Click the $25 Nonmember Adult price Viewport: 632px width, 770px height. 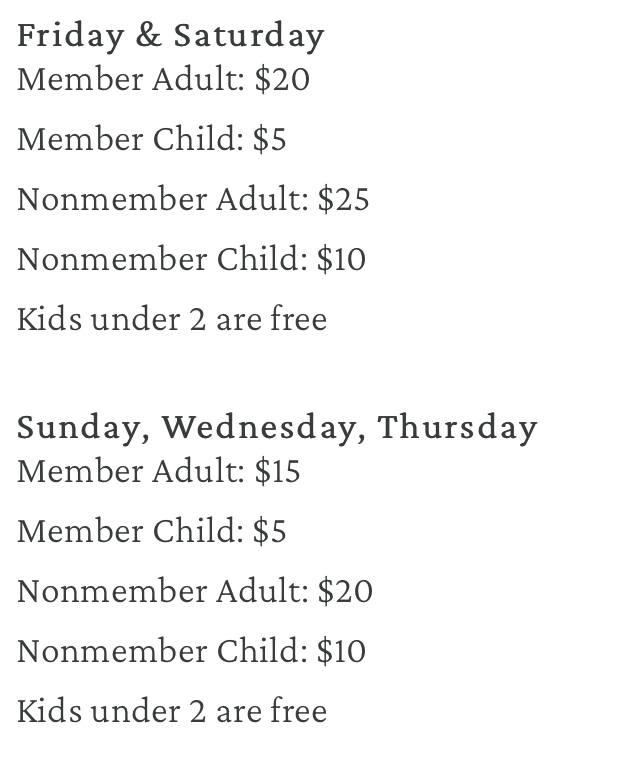[x=343, y=199]
